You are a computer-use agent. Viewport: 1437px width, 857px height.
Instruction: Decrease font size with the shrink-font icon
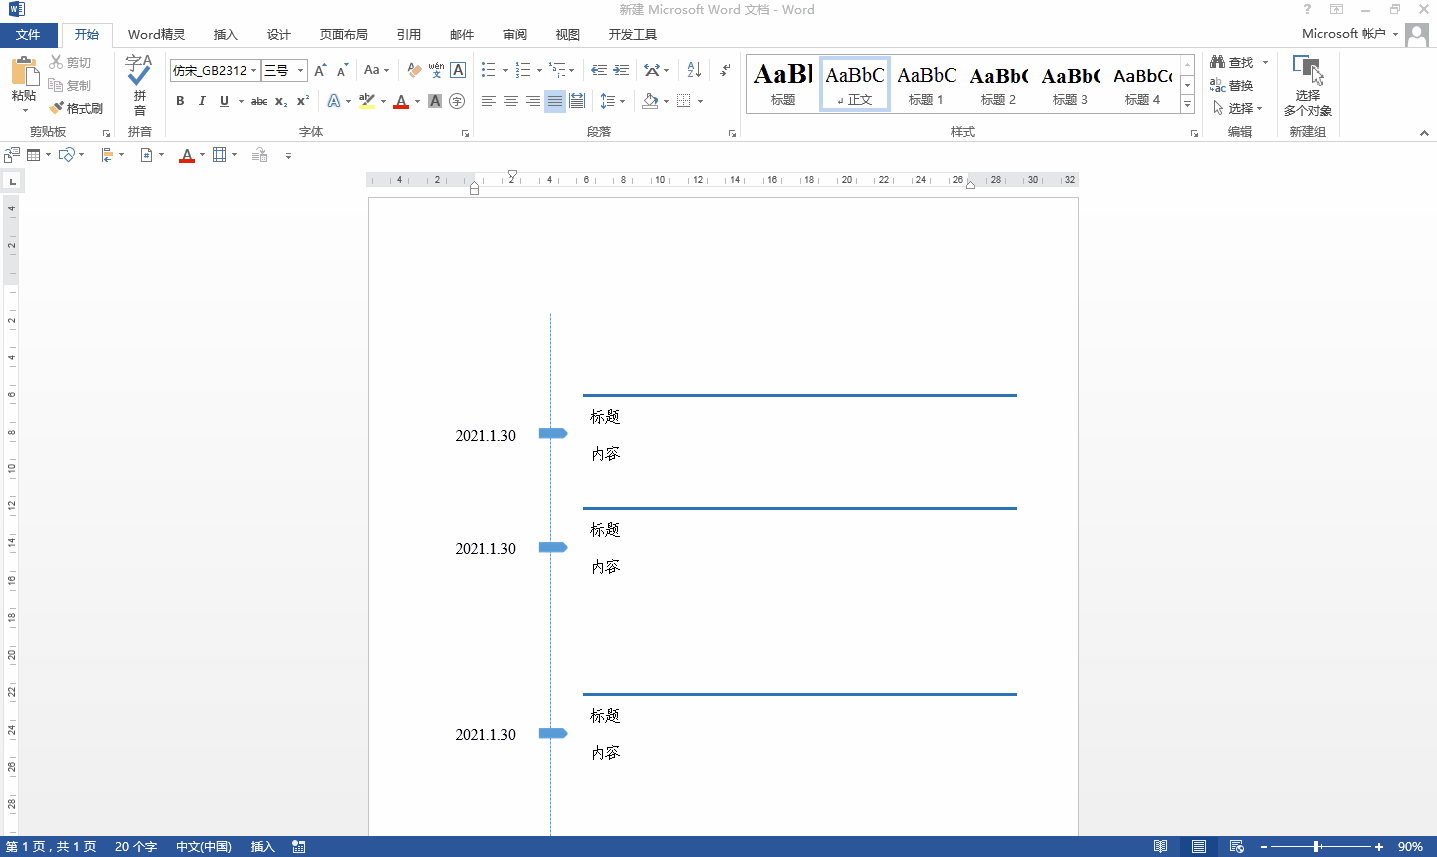pos(342,71)
